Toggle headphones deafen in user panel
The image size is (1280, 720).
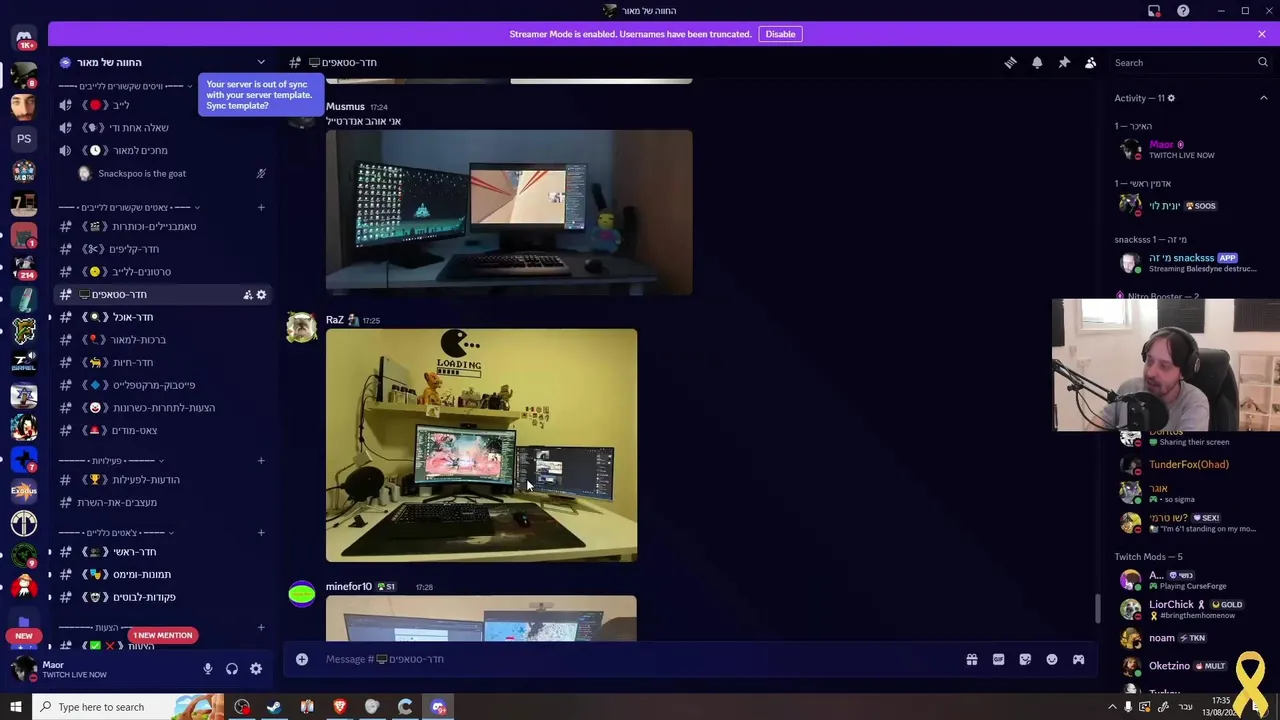pyautogui.click(x=232, y=669)
